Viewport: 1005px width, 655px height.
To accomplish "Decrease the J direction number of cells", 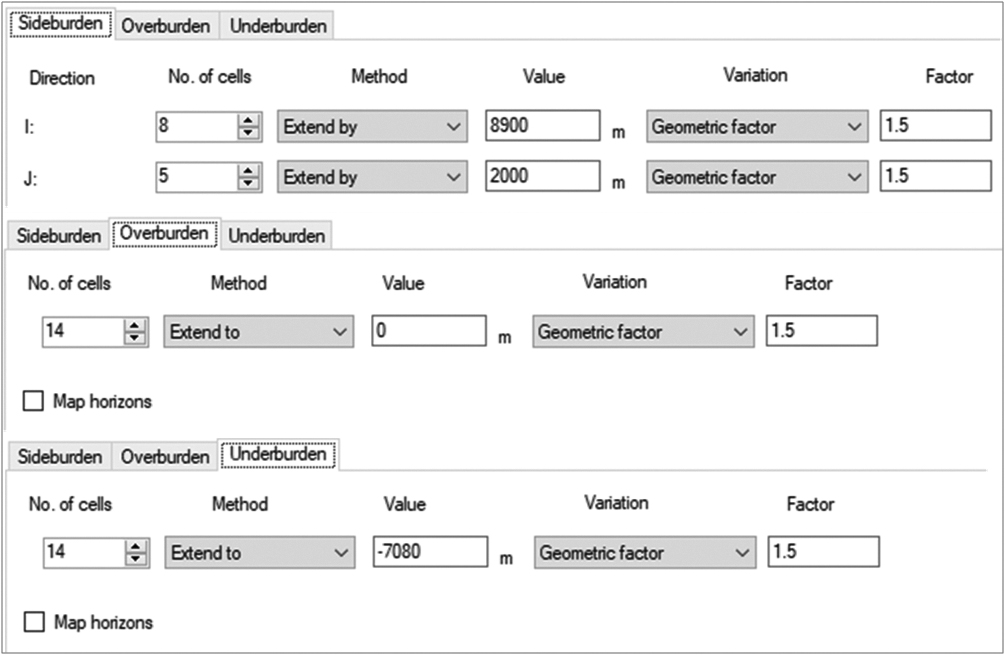I will tap(249, 183).
